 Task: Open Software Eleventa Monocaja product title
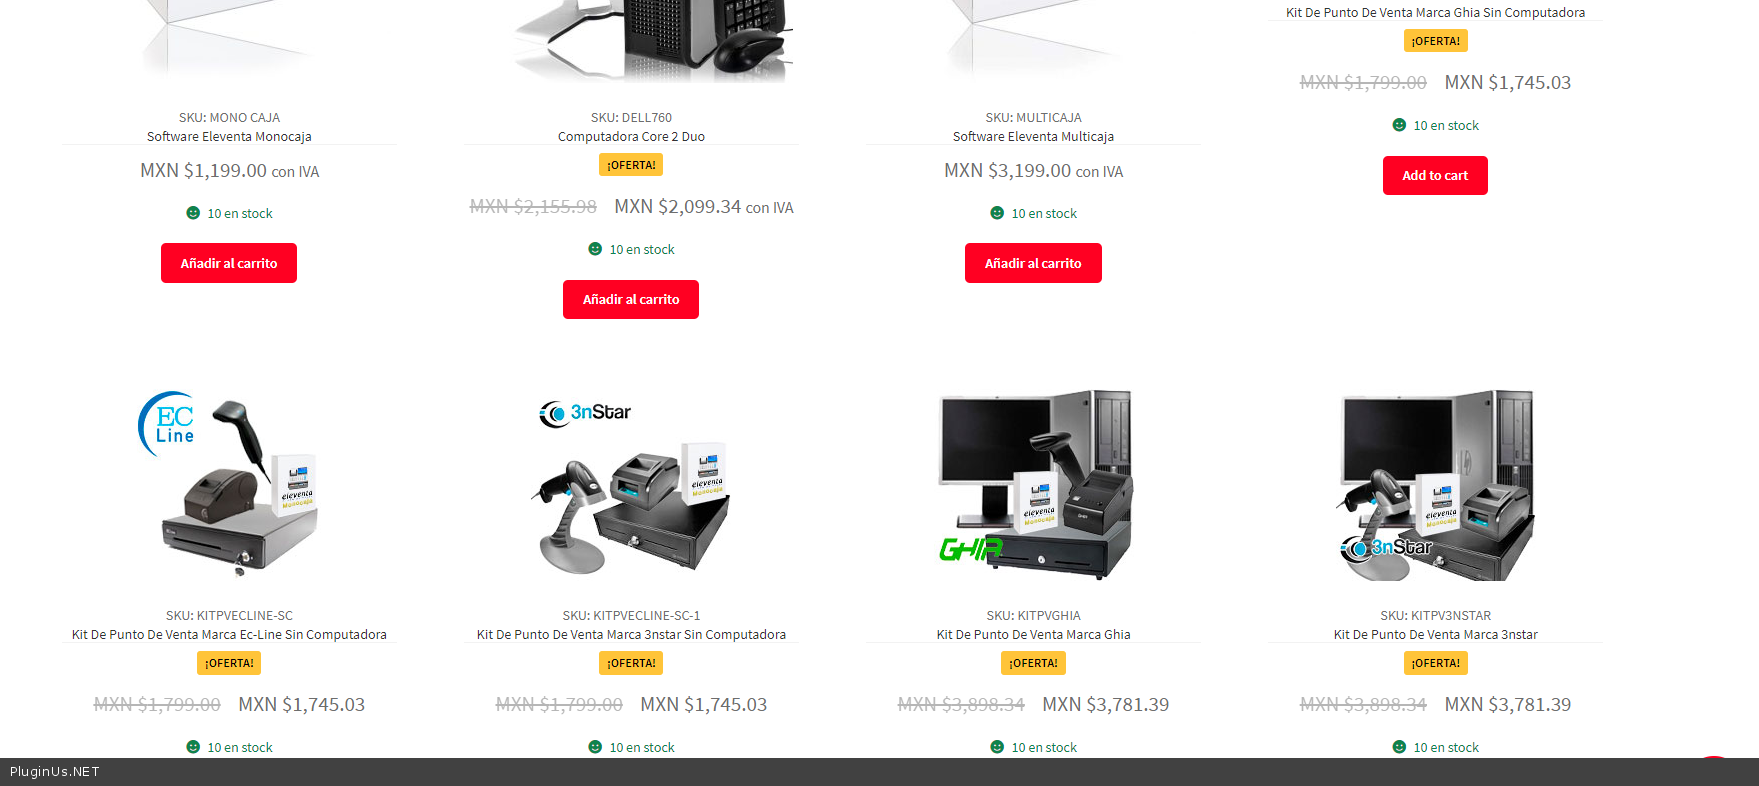pyautogui.click(x=229, y=137)
